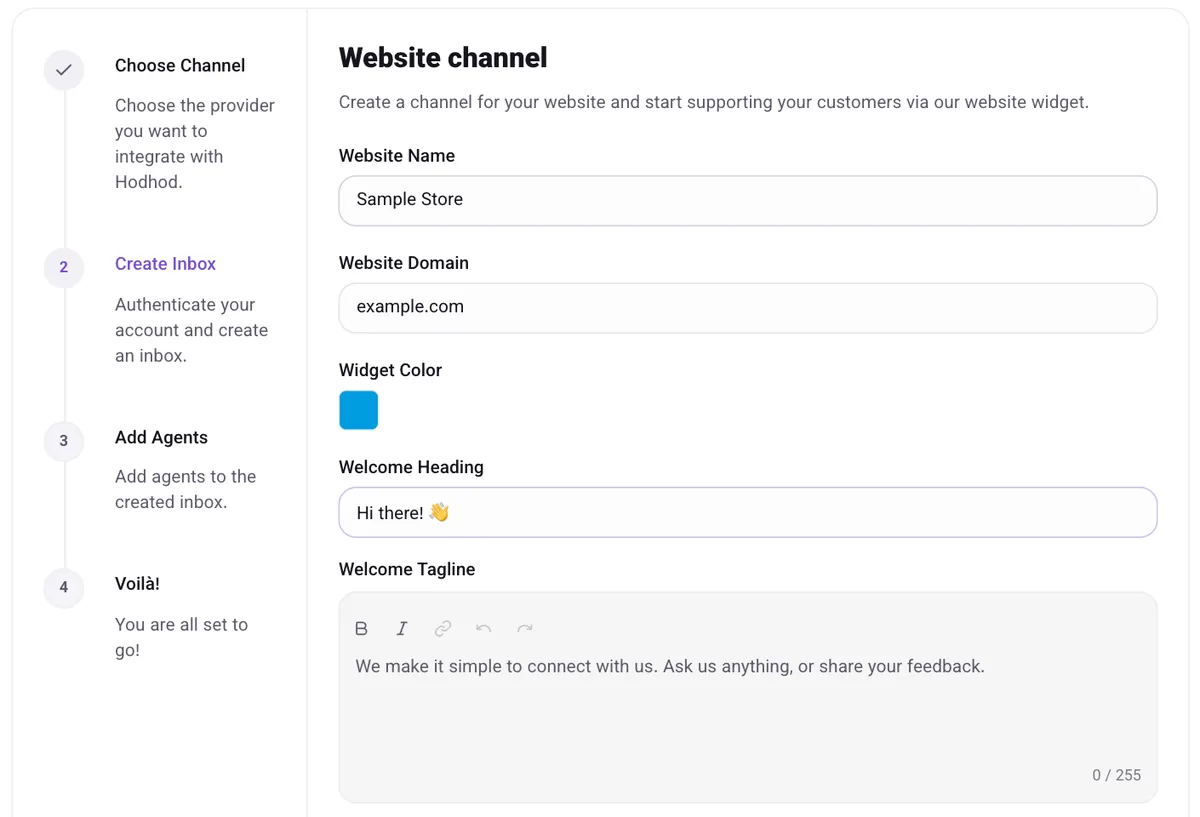
Task: Click 'Choose the provider you want' description
Action: pos(195,144)
